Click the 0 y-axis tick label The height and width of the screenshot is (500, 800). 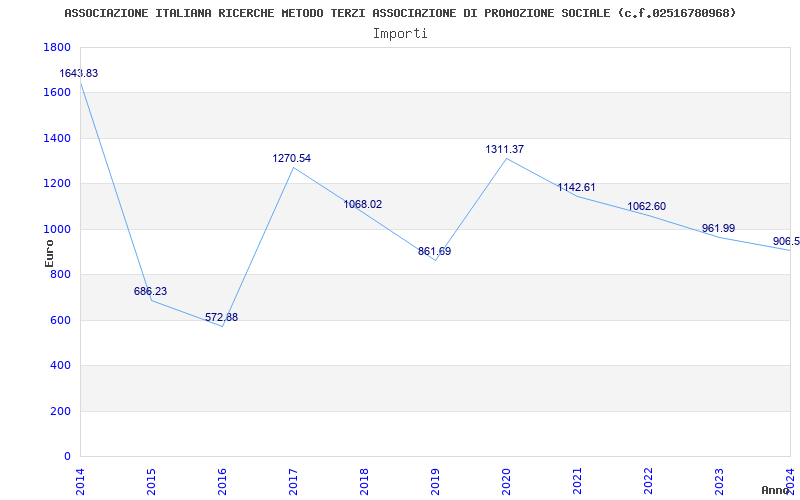67,457
